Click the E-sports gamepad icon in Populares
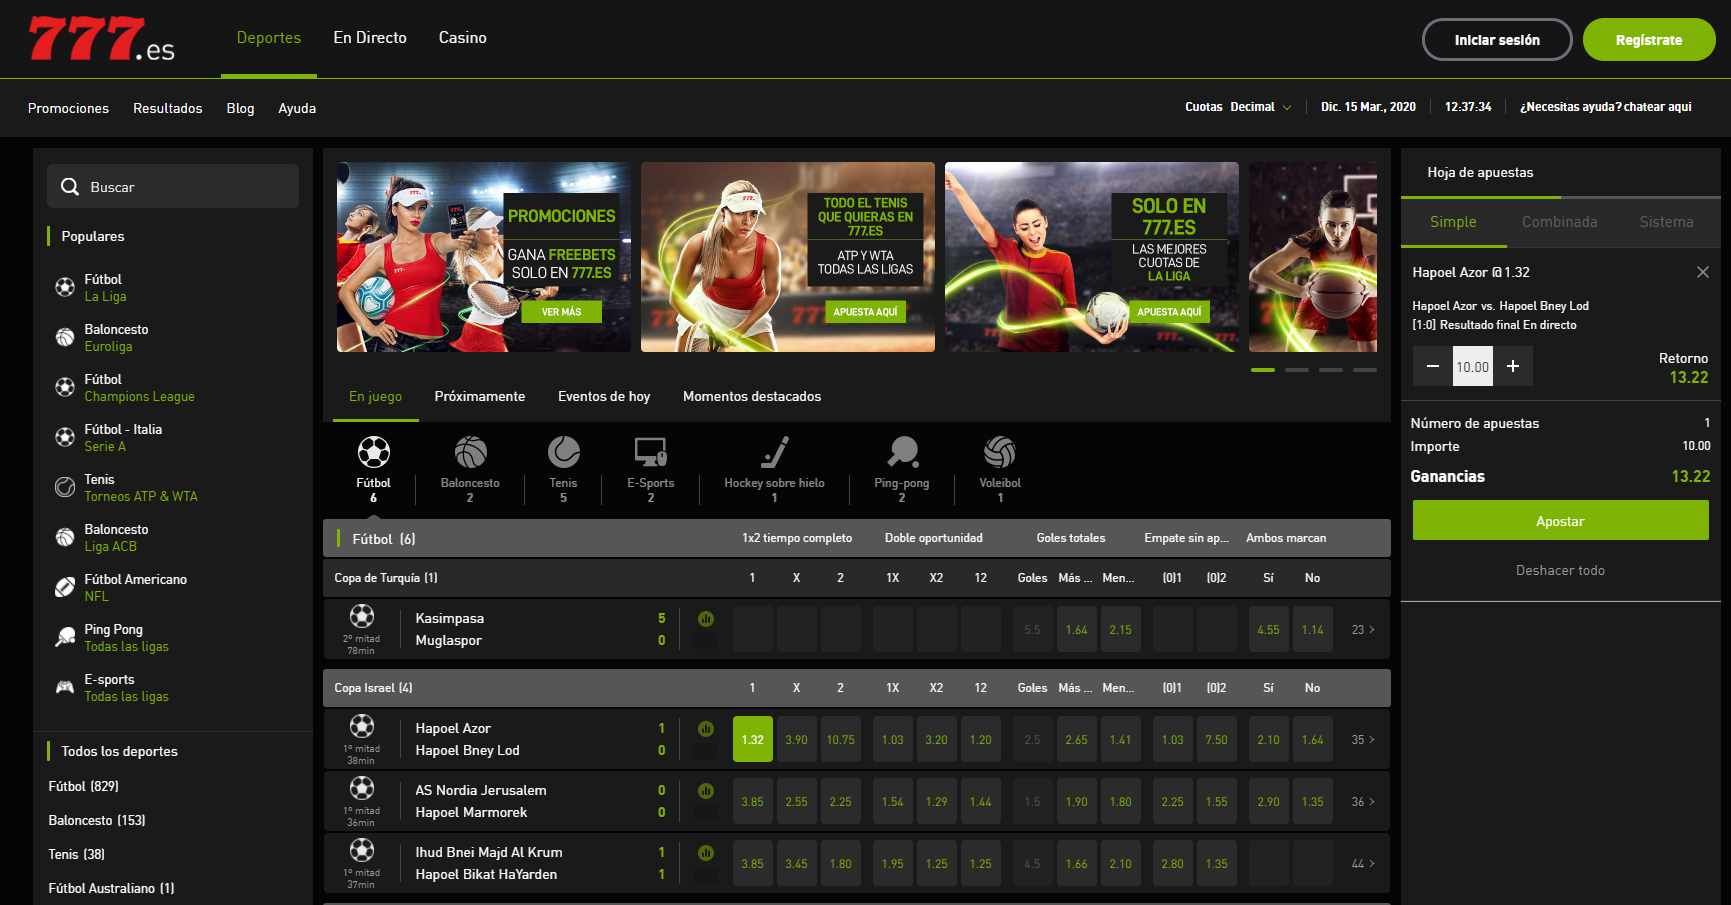This screenshot has height=905, width=1731. [65, 688]
